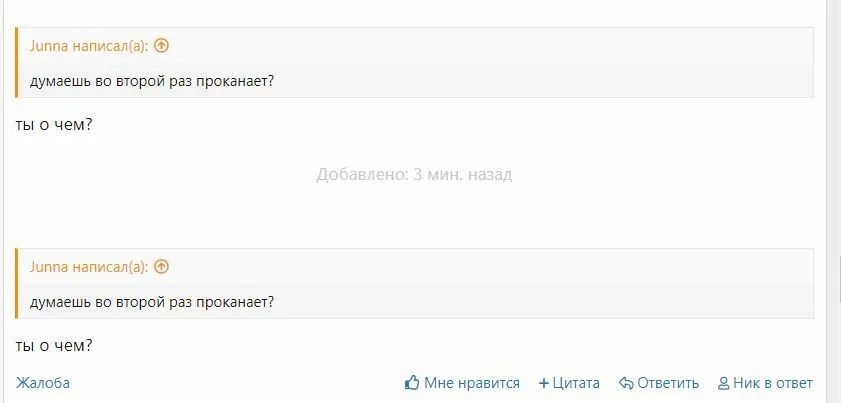This screenshot has width=841, height=403.
Task: Click the up-arrow icon in the second Junna quote
Action: [x=162, y=266]
